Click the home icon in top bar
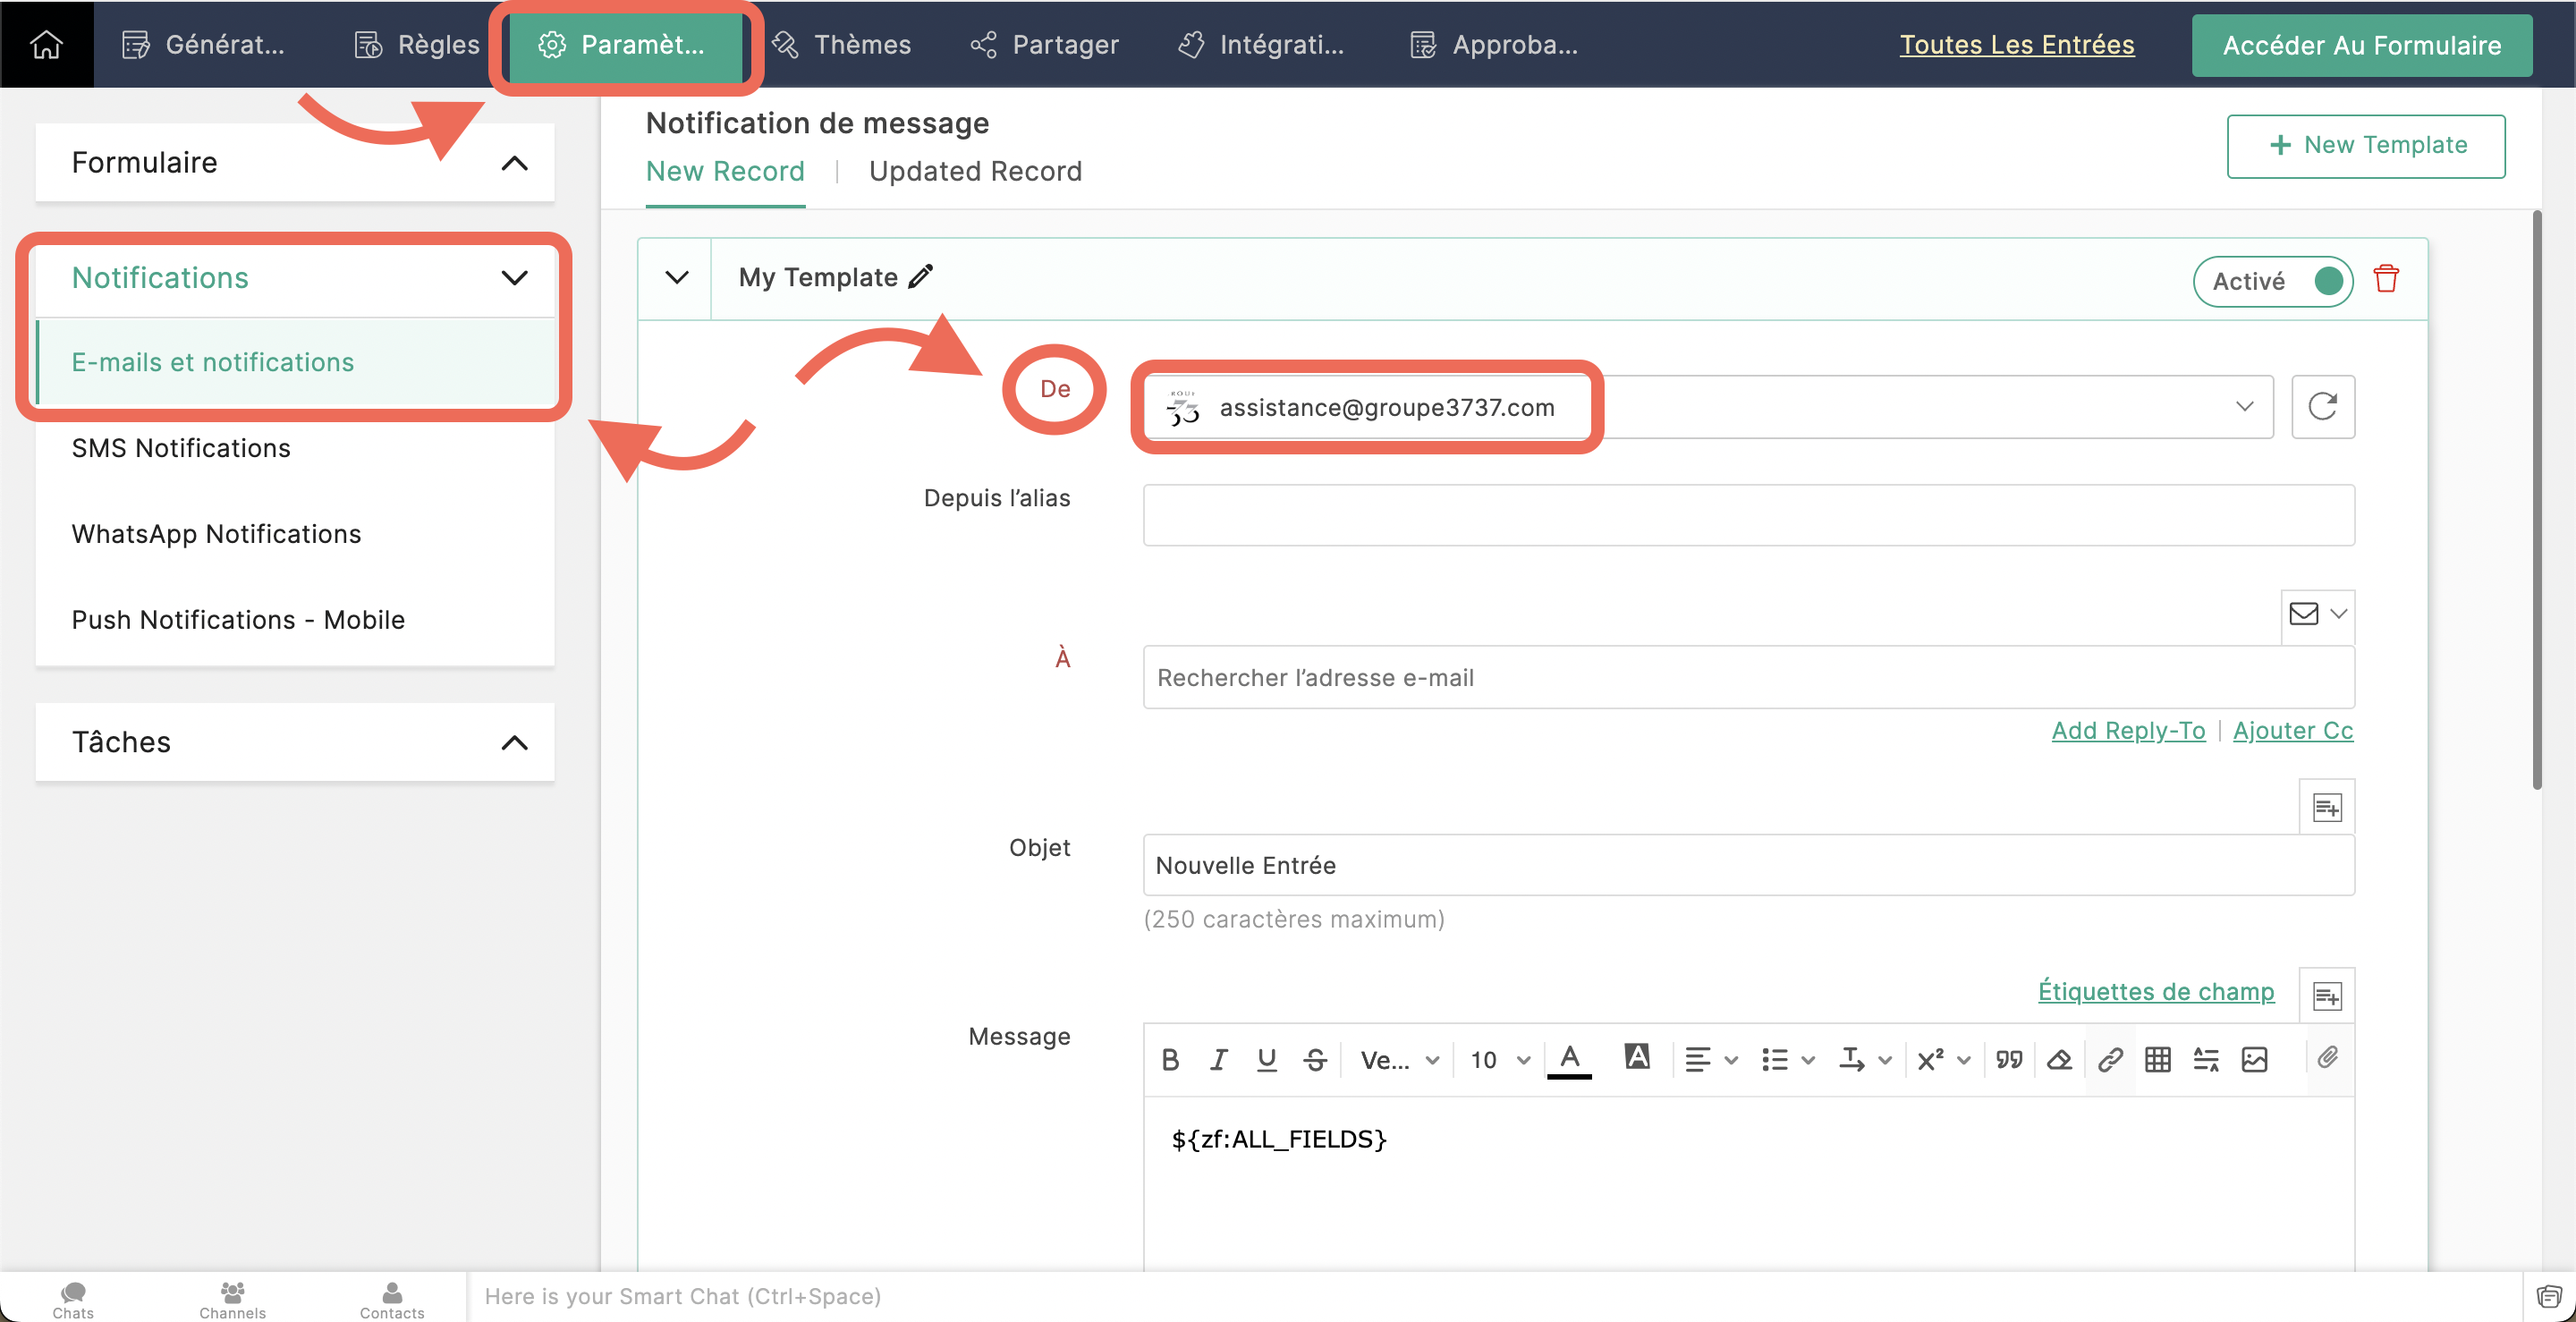This screenshot has width=2576, height=1322. point(46,44)
